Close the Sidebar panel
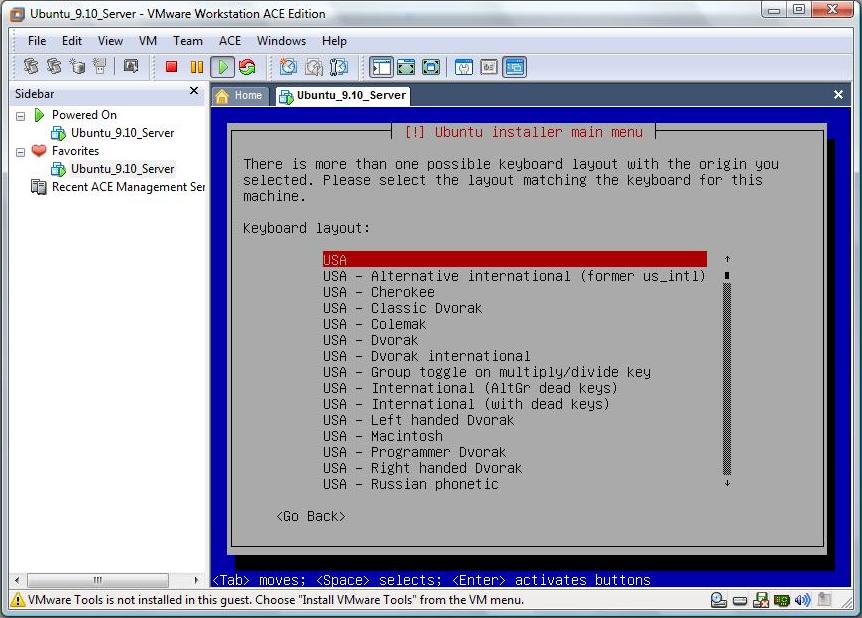Image resolution: width=862 pixels, height=618 pixels. (x=194, y=91)
